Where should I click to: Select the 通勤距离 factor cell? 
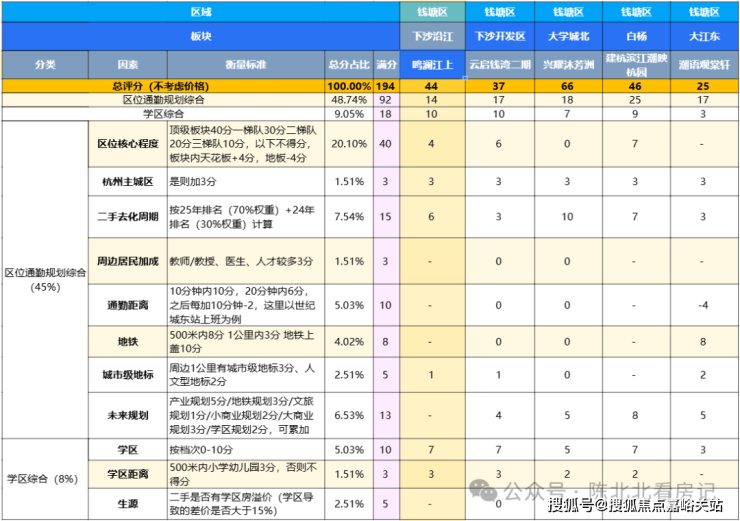127,305
